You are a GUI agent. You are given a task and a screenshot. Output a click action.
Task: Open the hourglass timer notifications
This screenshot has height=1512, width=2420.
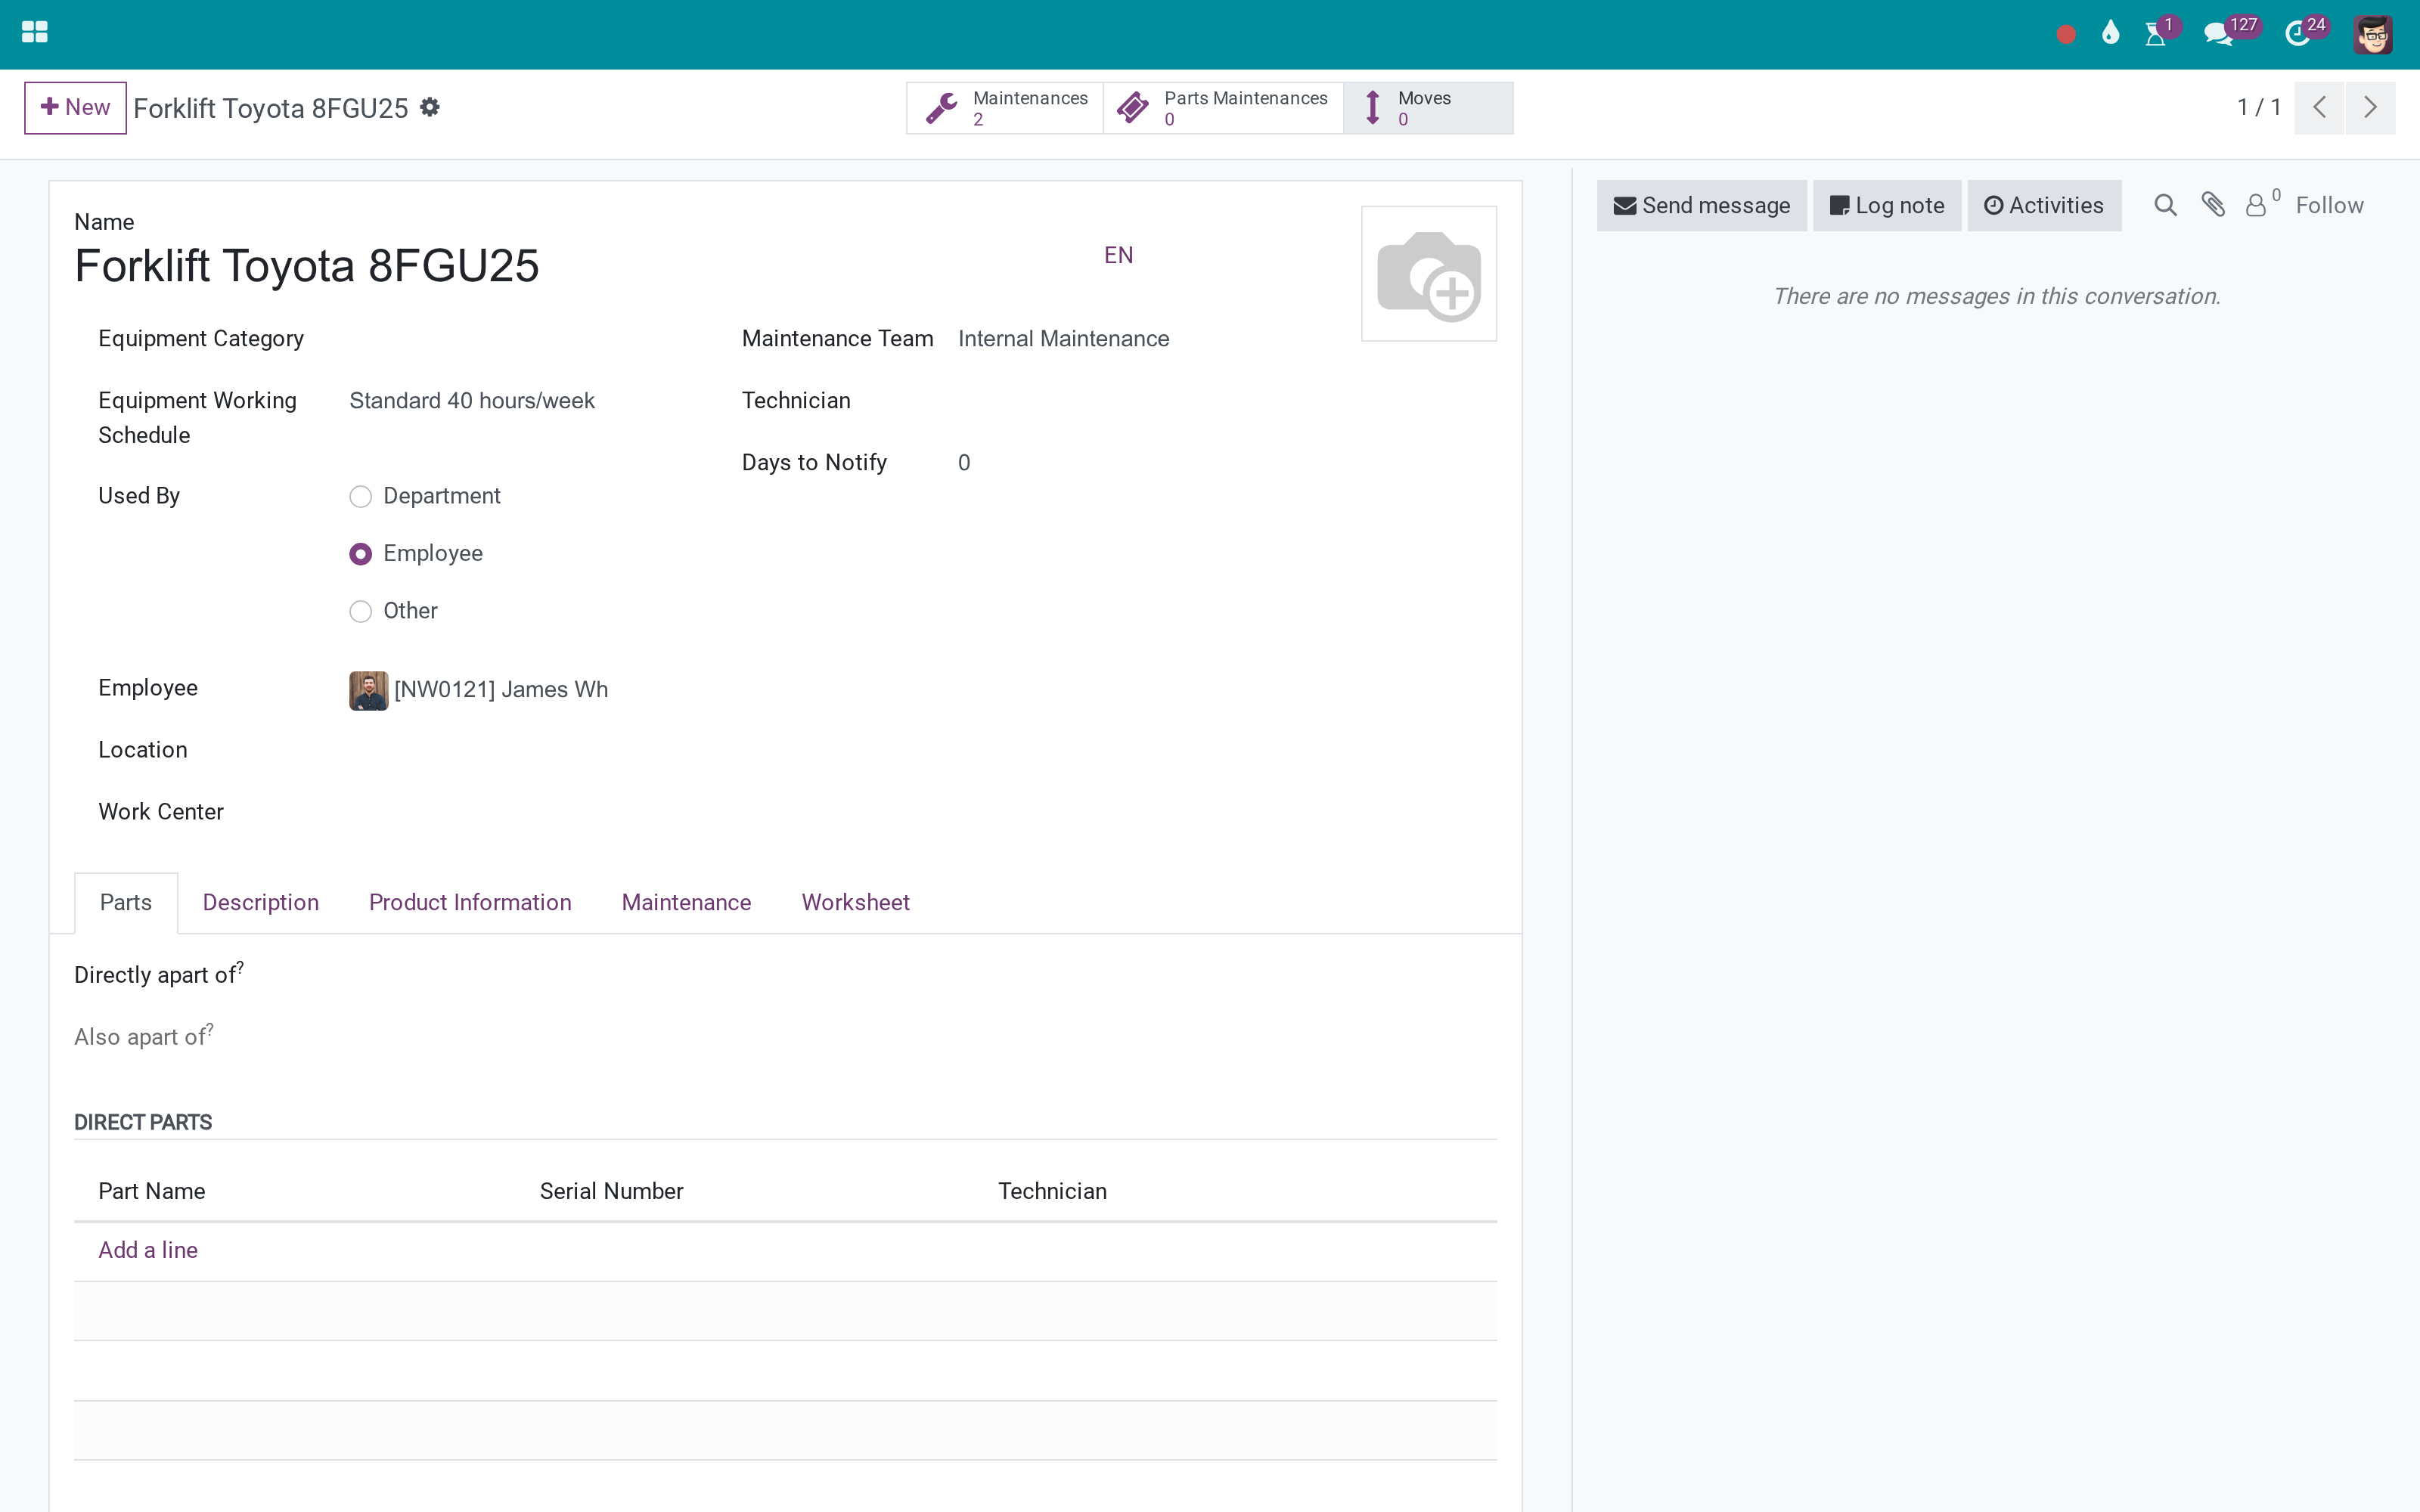tap(2155, 35)
